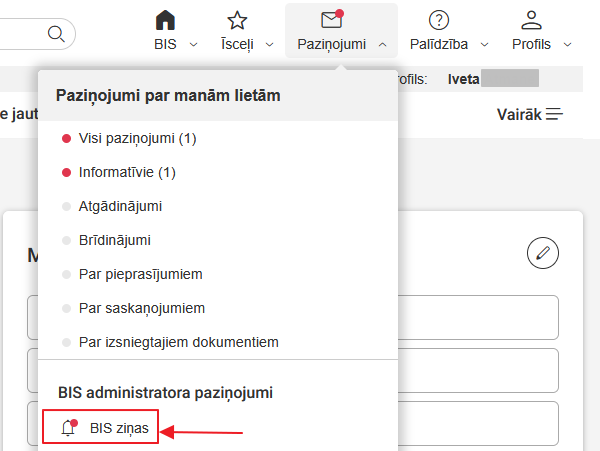Open Atgādinājumi notifications

pos(120,206)
